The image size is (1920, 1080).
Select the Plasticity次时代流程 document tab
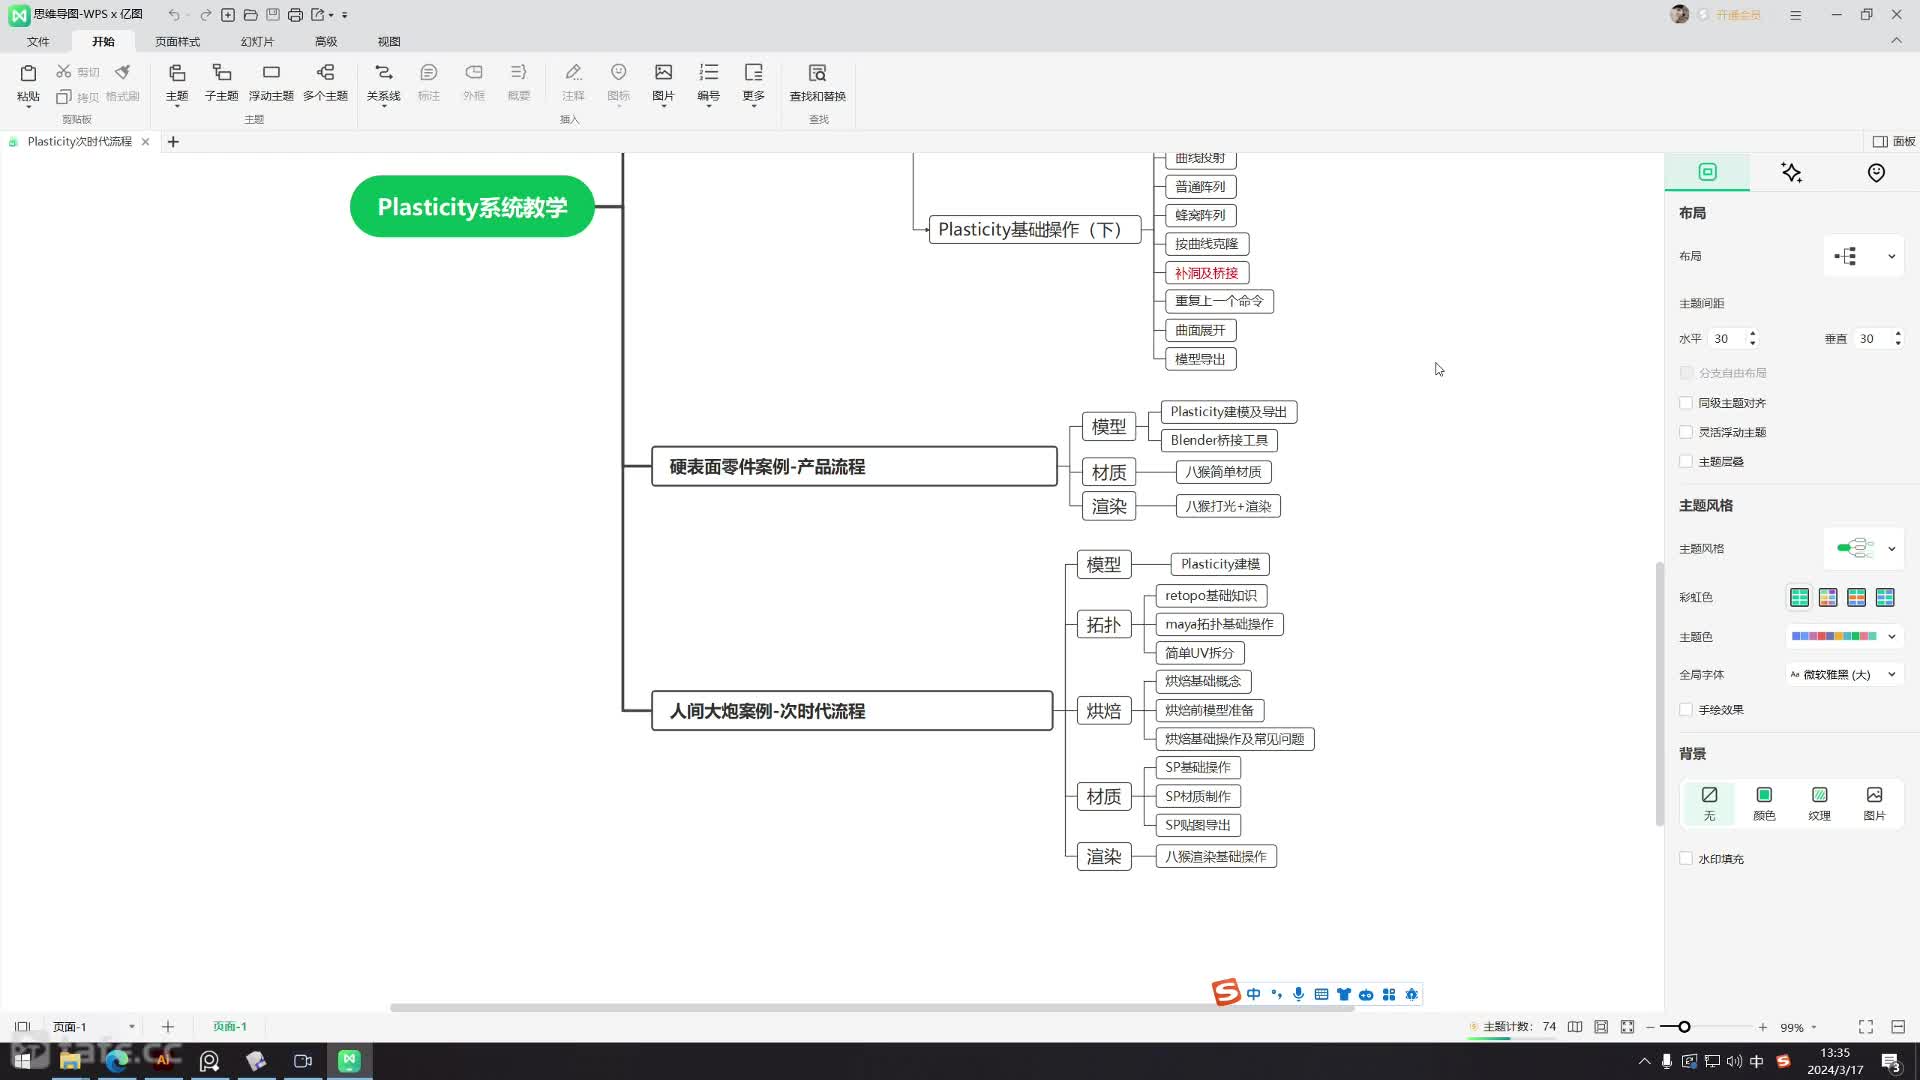point(79,141)
